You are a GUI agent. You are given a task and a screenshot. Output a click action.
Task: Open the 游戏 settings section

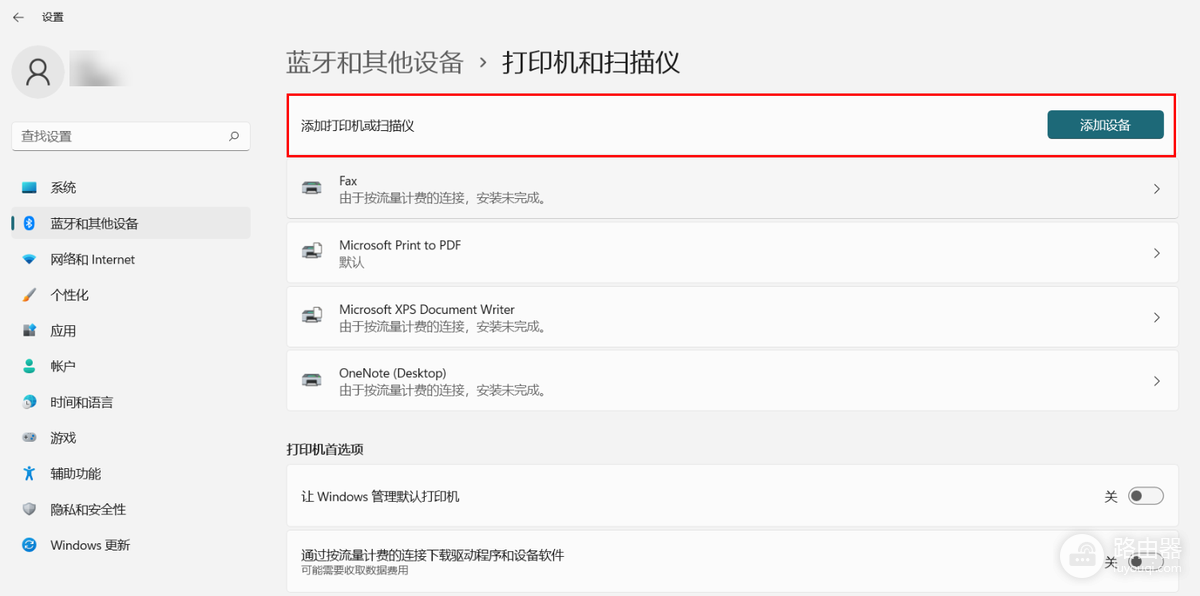131,438
